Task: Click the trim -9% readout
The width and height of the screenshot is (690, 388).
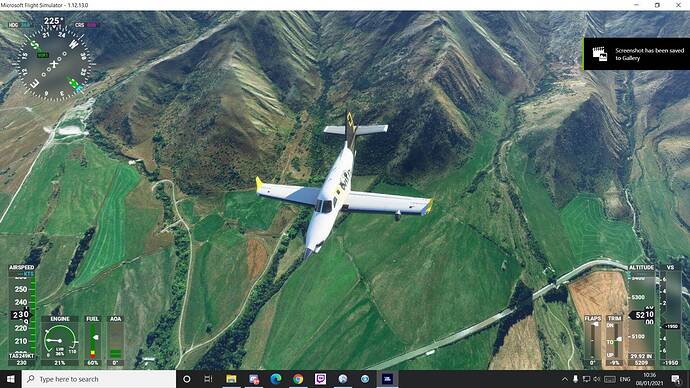Action: 615,363
